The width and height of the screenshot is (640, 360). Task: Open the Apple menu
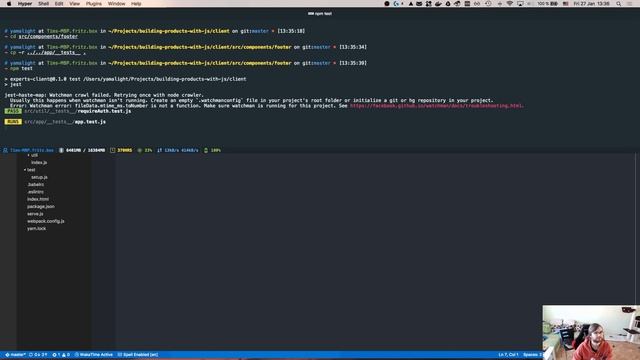[x=9, y=4]
